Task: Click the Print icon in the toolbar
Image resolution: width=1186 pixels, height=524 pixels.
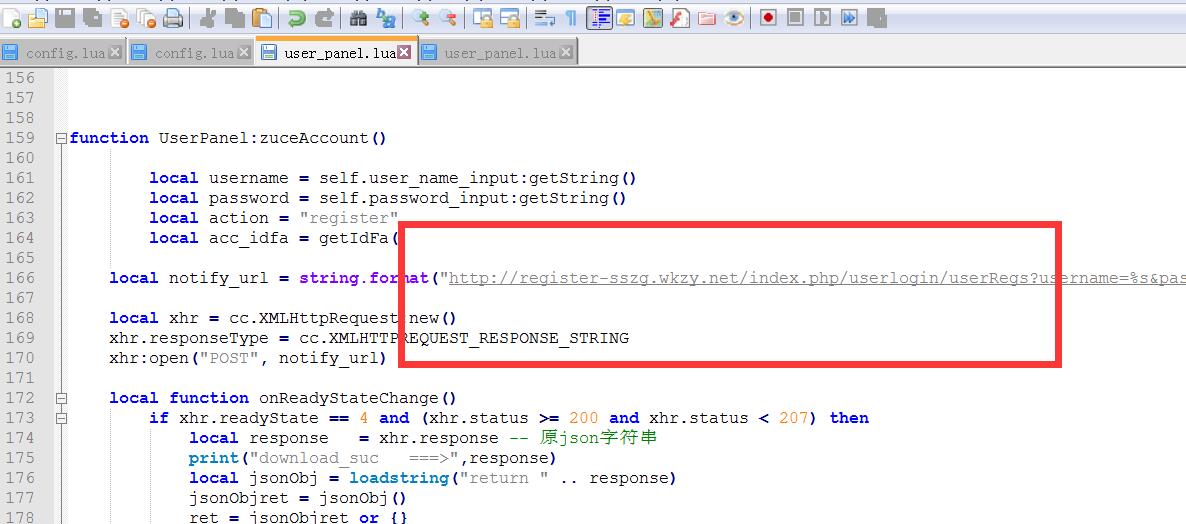Action: tap(173, 17)
